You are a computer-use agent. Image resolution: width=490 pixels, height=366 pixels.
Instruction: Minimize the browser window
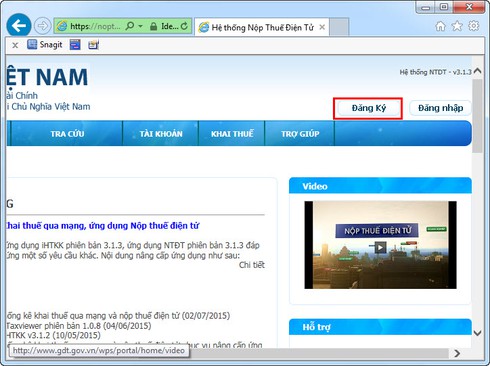(x=426, y=7)
